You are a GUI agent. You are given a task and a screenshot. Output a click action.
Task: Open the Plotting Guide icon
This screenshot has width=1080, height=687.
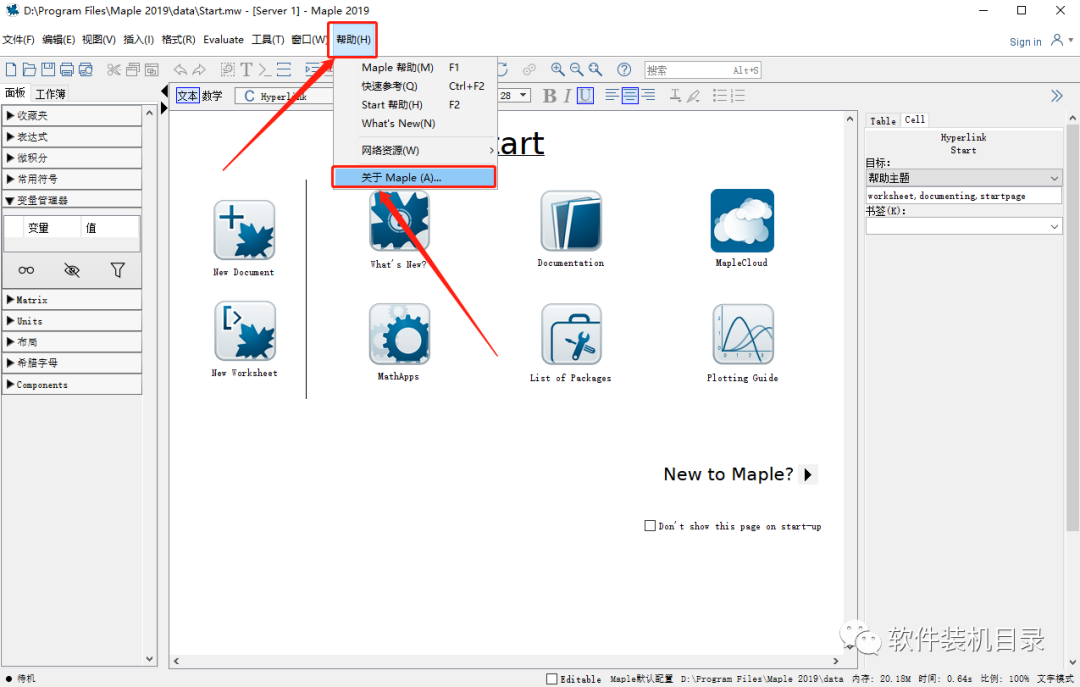click(742, 334)
